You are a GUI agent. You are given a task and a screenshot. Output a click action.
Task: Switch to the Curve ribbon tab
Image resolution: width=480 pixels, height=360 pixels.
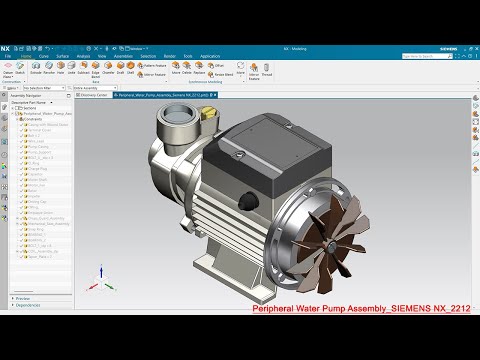(x=44, y=56)
